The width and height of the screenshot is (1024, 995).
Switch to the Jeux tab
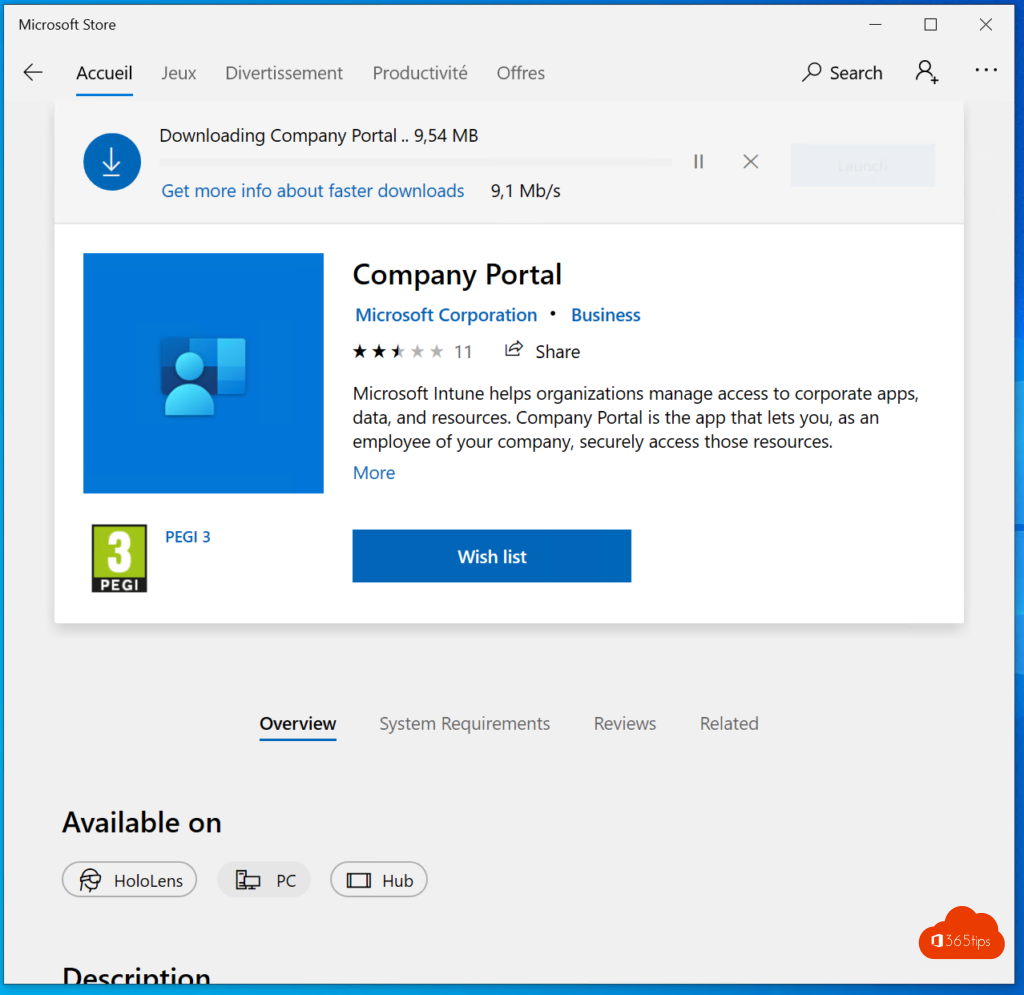[179, 73]
